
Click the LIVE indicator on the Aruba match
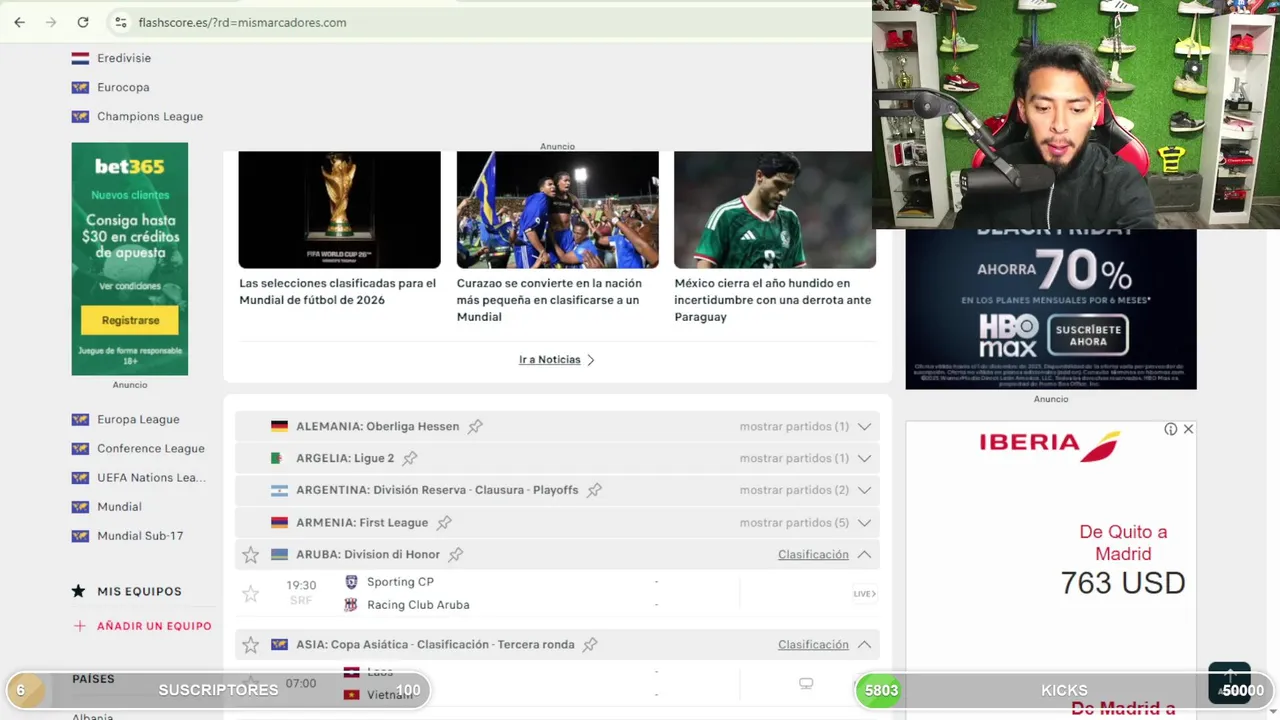coord(864,594)
